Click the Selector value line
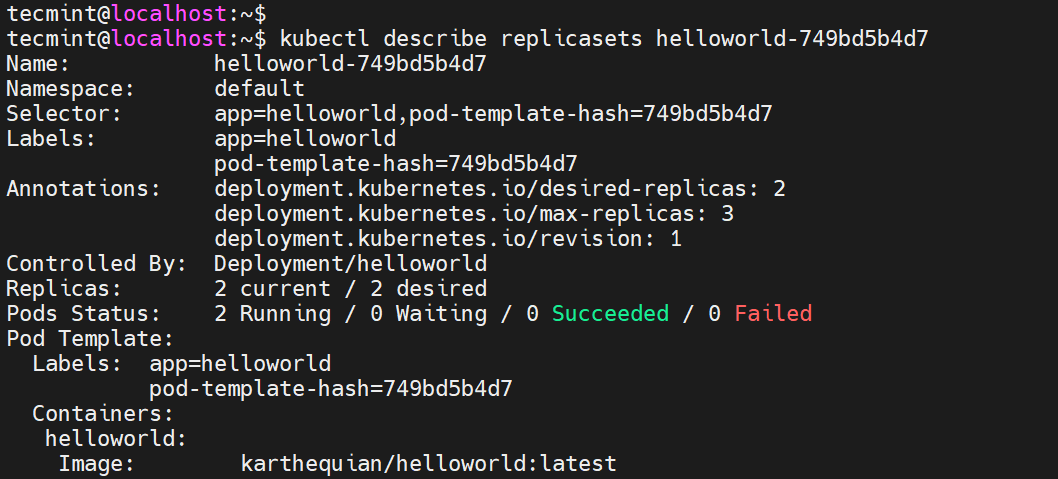1058x479 pixels. click(492, 114)
